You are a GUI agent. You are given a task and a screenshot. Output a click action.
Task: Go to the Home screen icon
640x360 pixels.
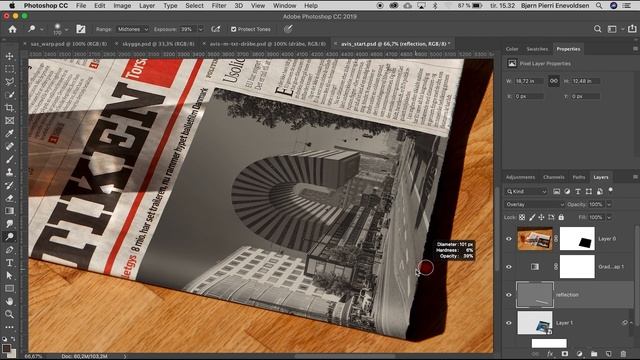tap(12, 29)
